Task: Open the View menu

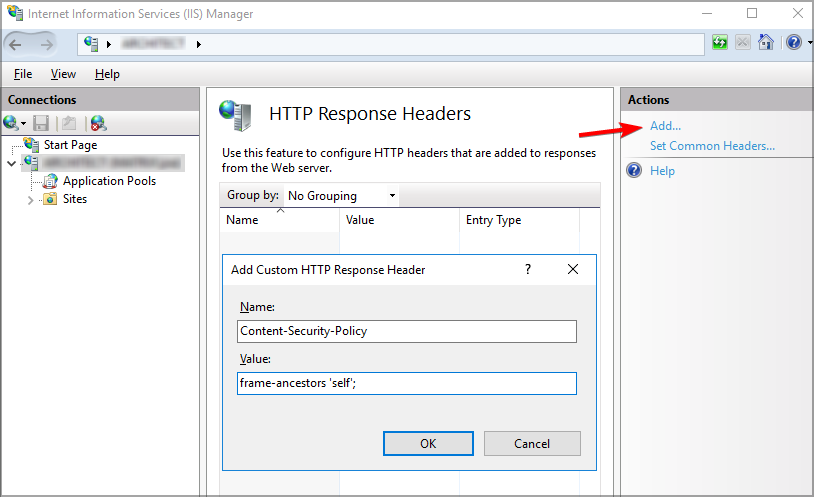Action: pos(63,74)
